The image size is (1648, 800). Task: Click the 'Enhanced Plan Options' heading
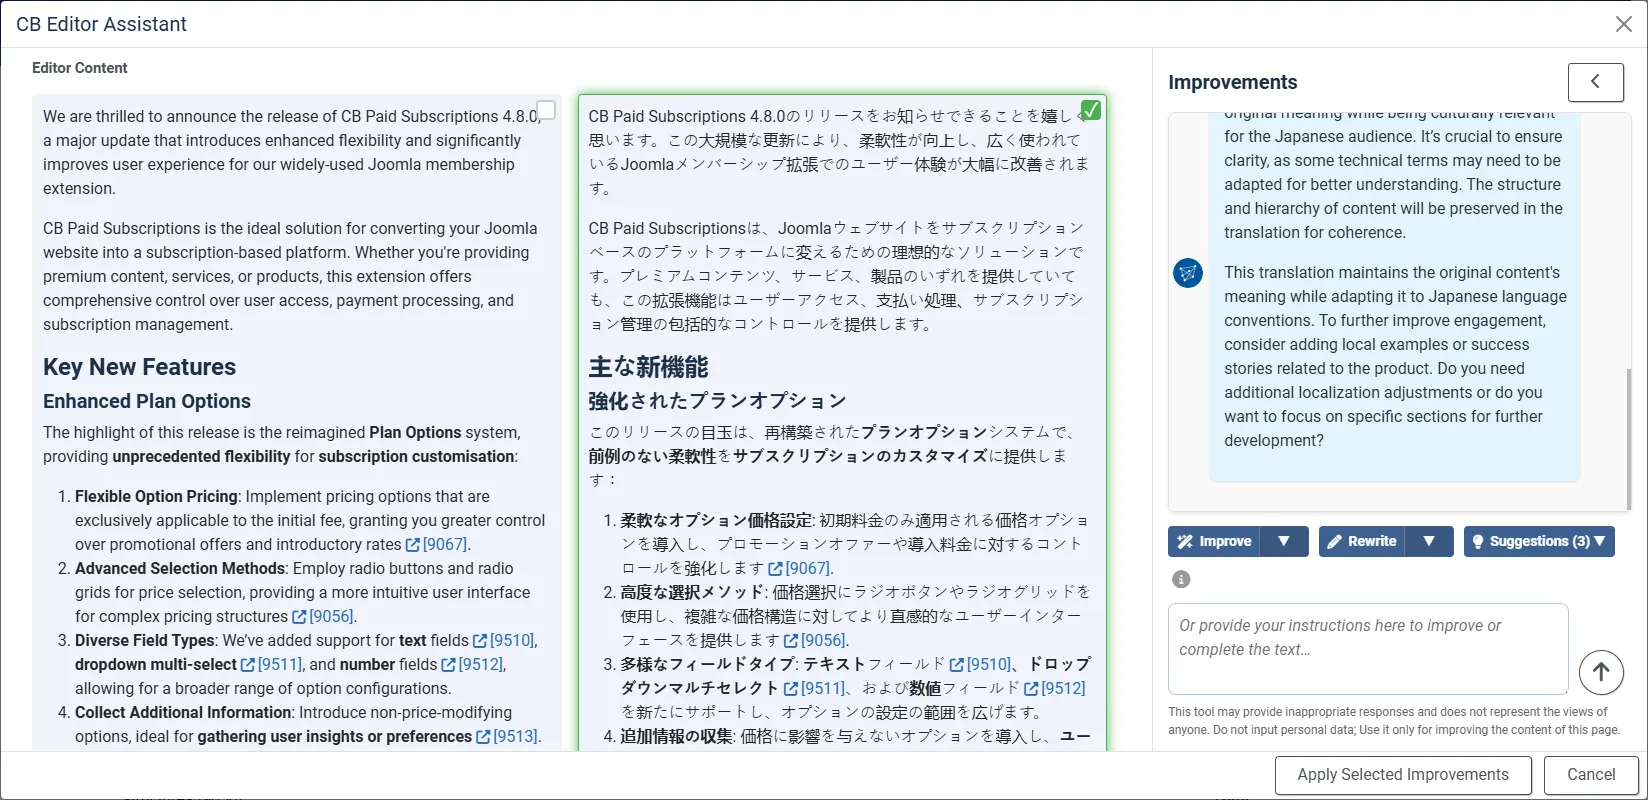[147, 401]
